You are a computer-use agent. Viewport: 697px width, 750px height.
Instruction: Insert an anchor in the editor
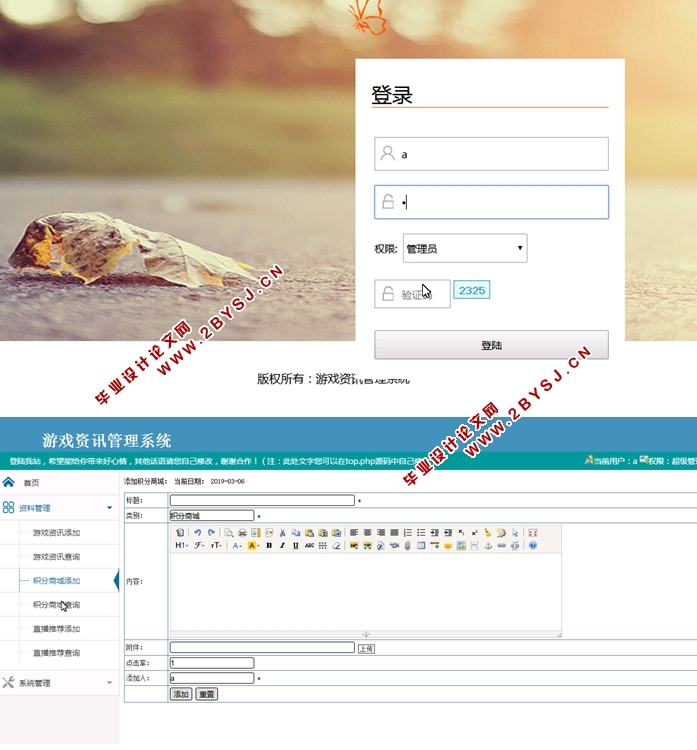pos(488,545)
